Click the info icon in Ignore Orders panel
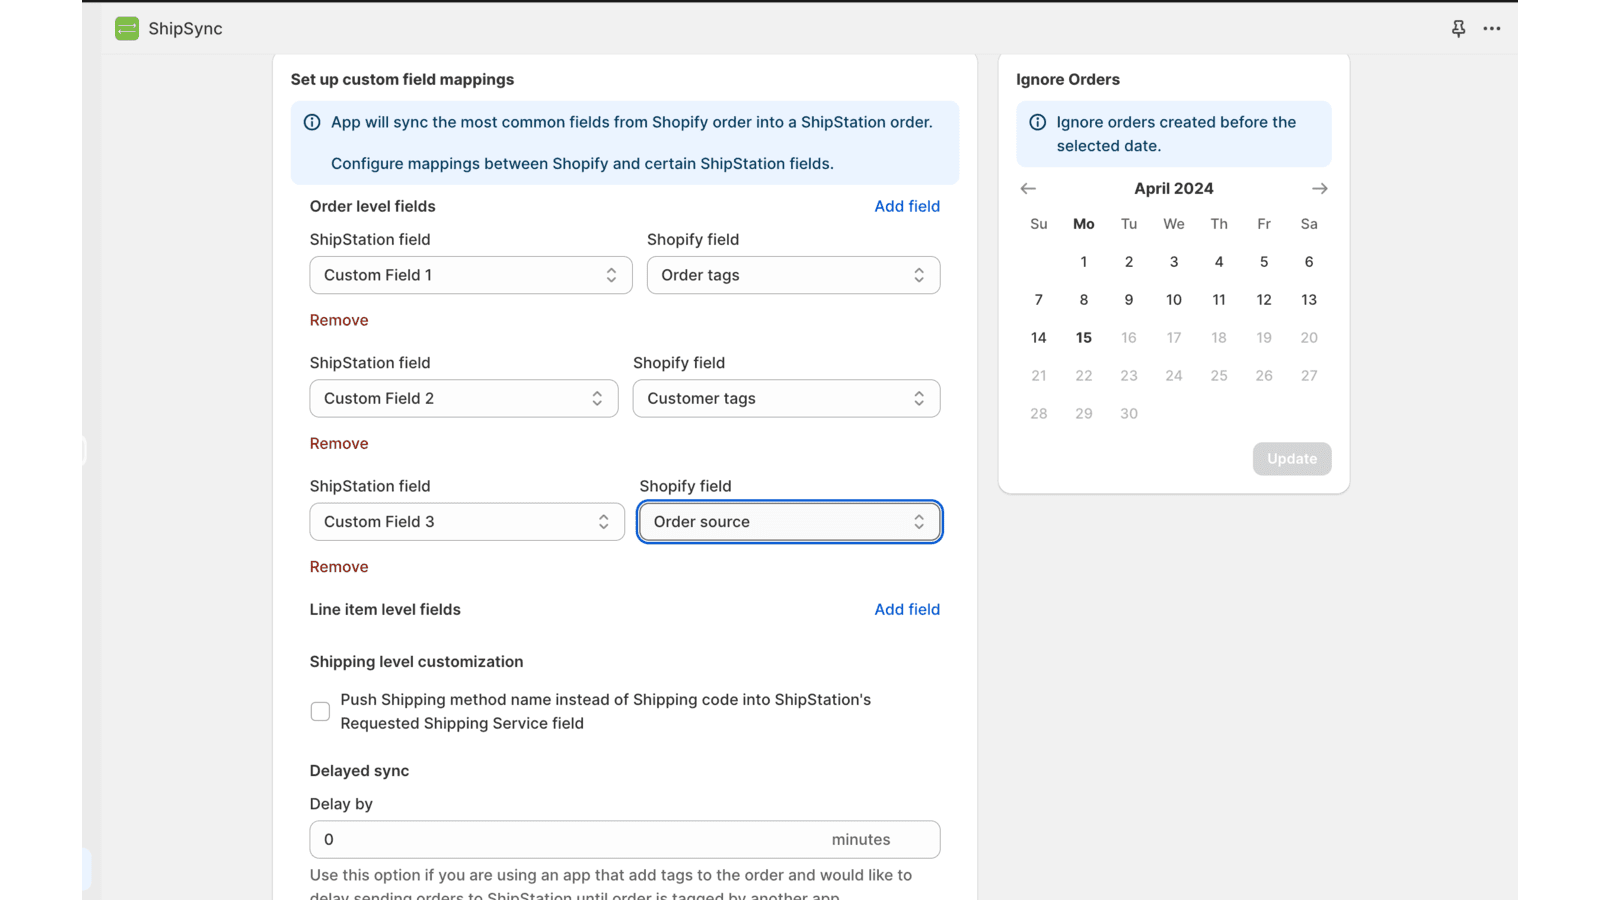Viewport: 1600px width, 900px height. [x=1037, y=121]
